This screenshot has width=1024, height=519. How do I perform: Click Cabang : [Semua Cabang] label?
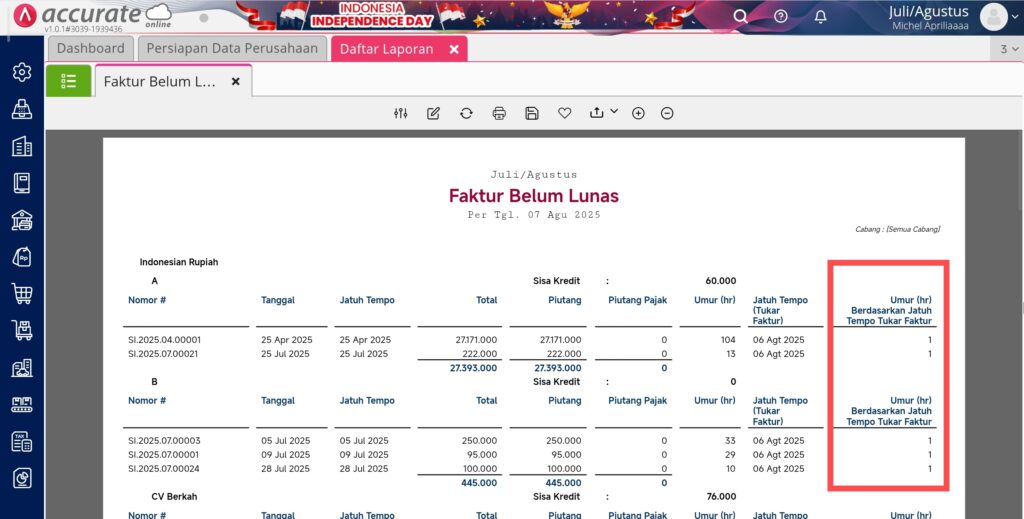pos(897,229)
